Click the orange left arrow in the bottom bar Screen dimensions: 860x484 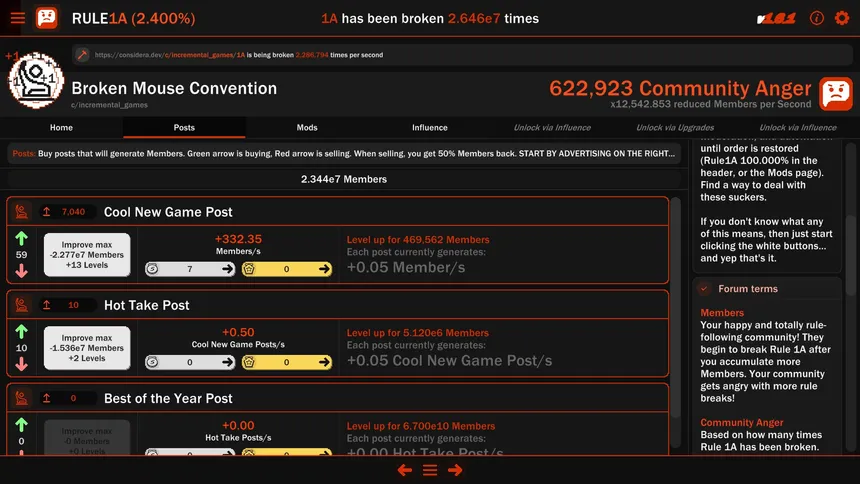coord(404,470)
